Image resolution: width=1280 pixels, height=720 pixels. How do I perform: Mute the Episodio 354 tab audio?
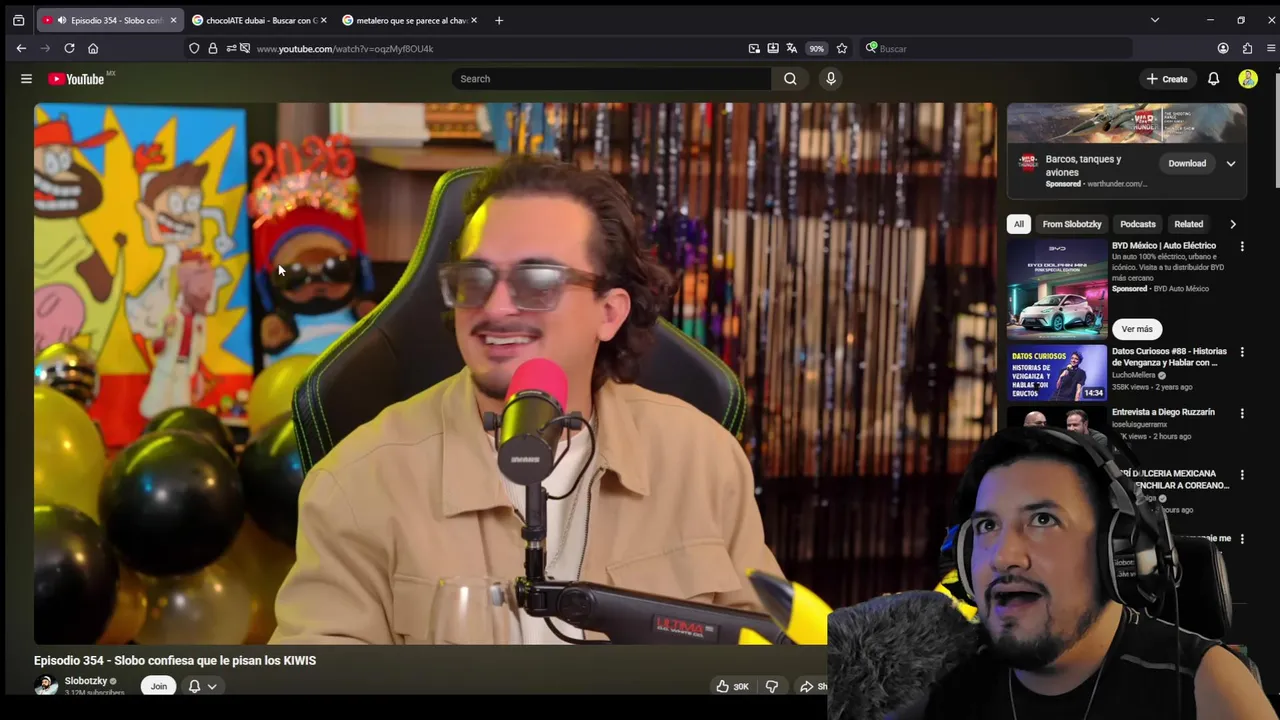(62, 20)
